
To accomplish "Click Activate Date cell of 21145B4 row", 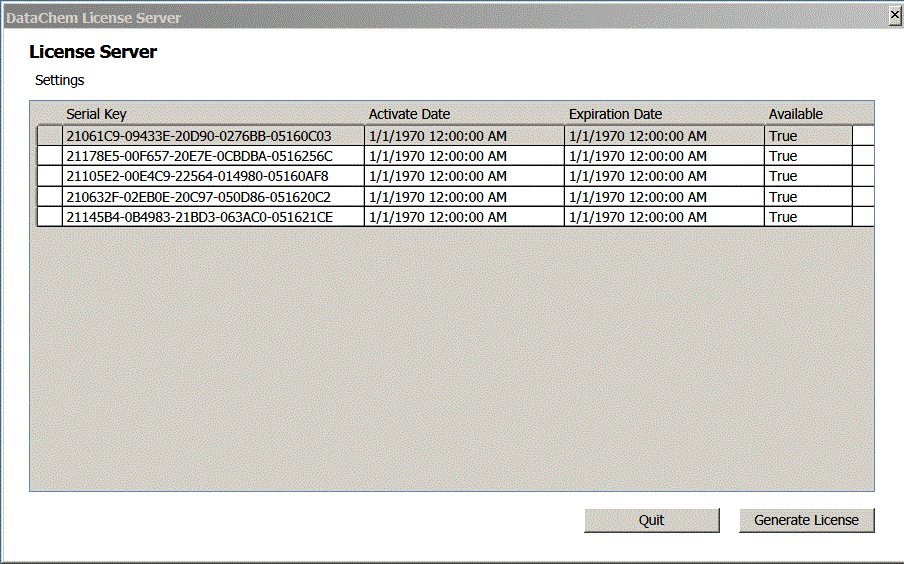I will (464, 217).
